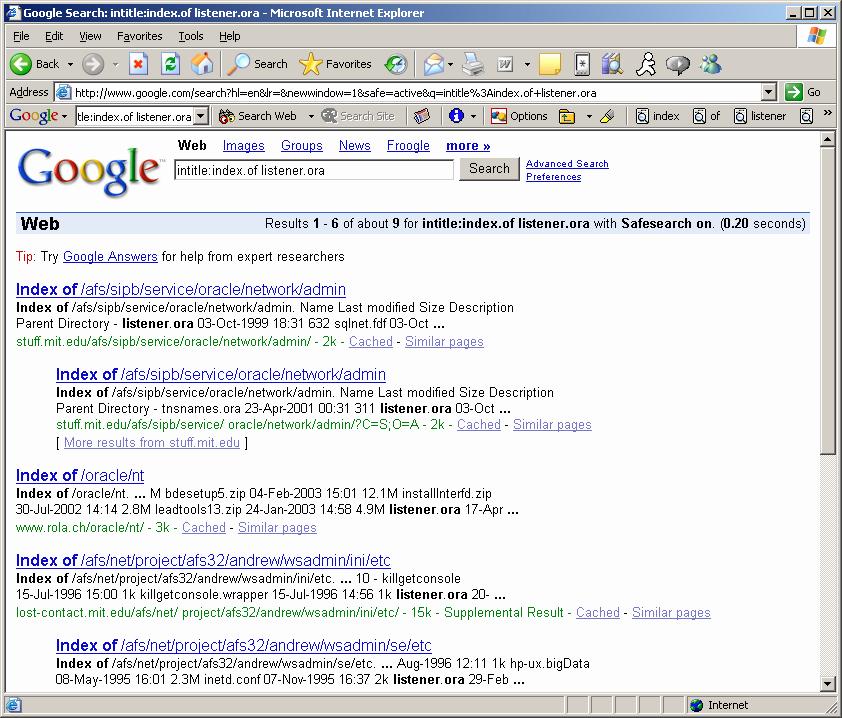Viewport: 842px width, 718px height.
Task: Open the File menu
Action: 21,36
